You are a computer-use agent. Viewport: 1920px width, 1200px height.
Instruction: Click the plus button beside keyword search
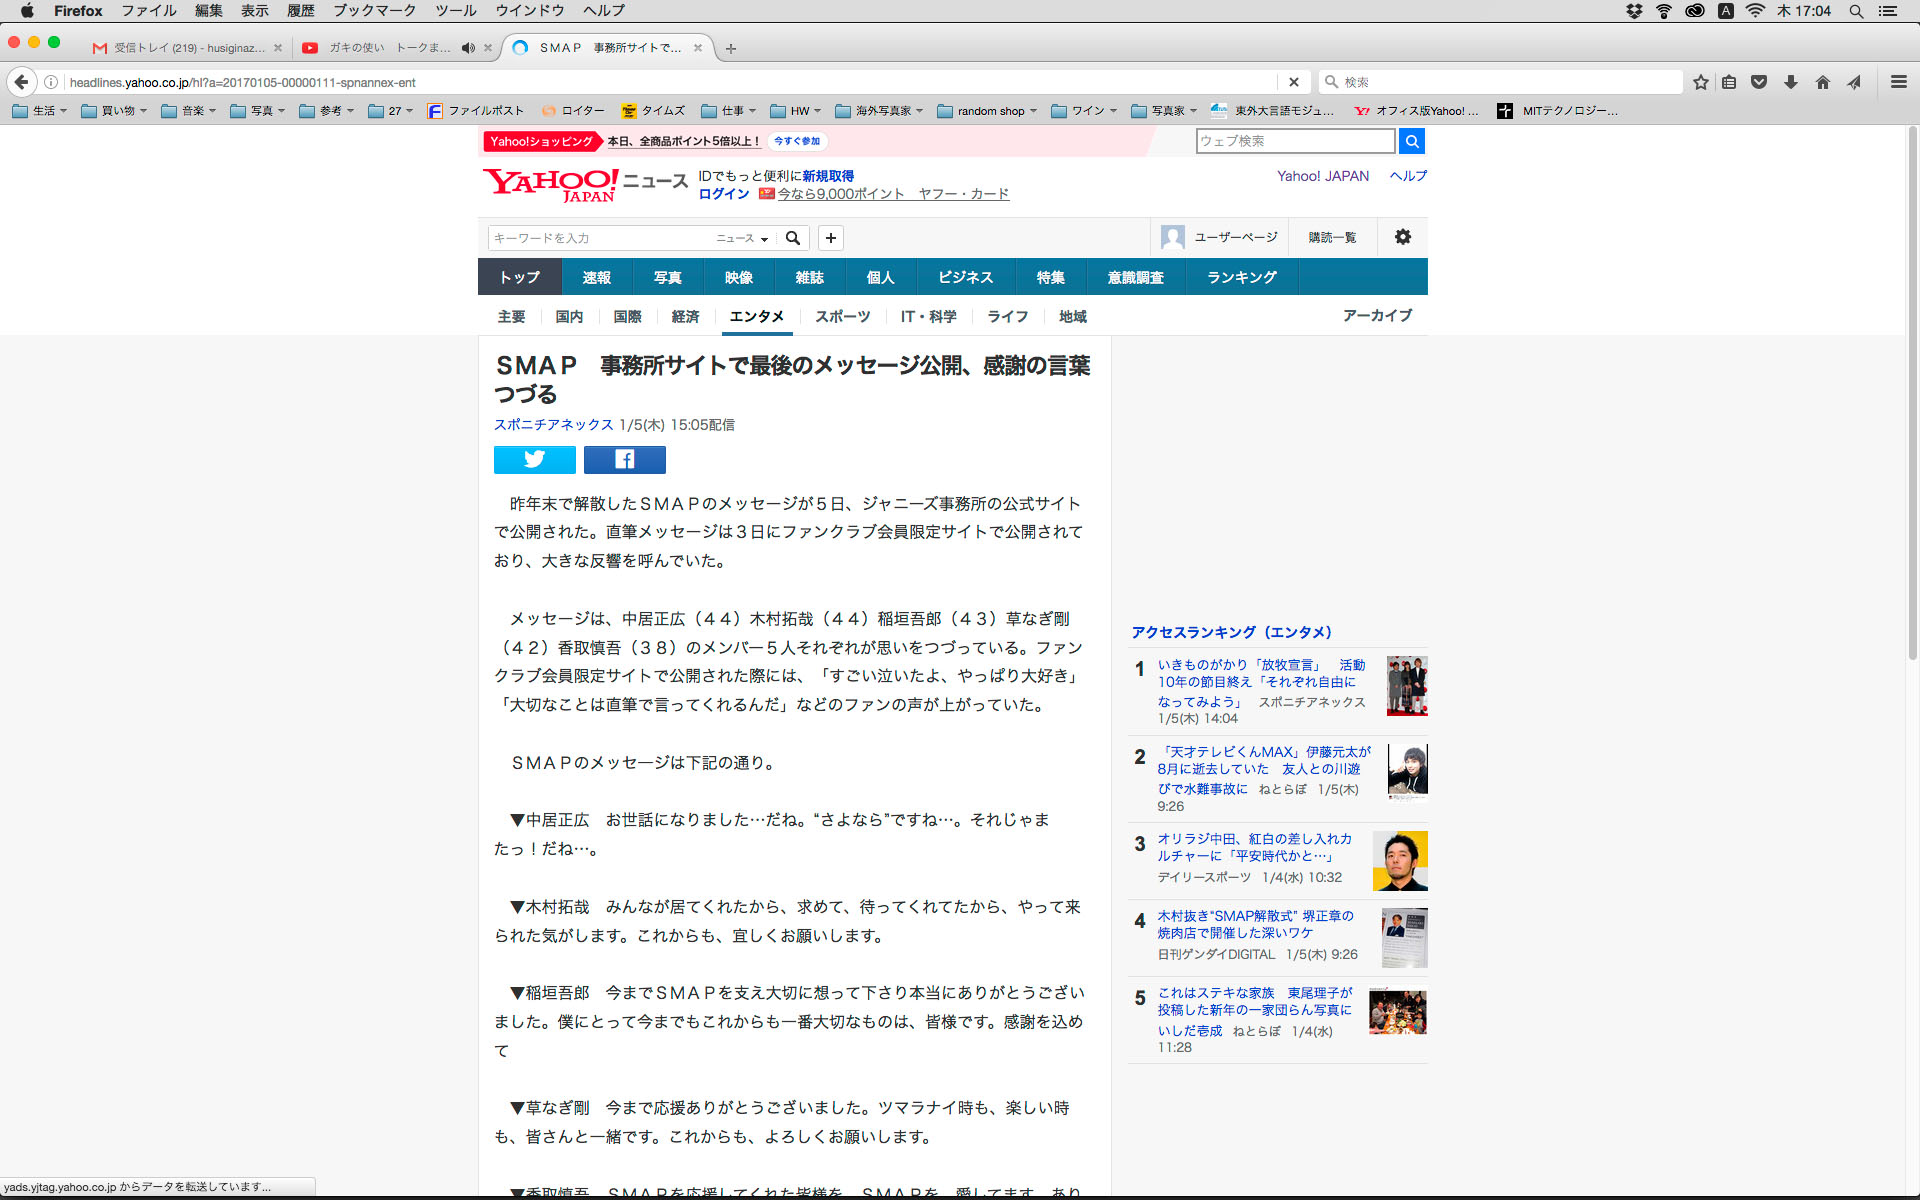tap(830, 238)
